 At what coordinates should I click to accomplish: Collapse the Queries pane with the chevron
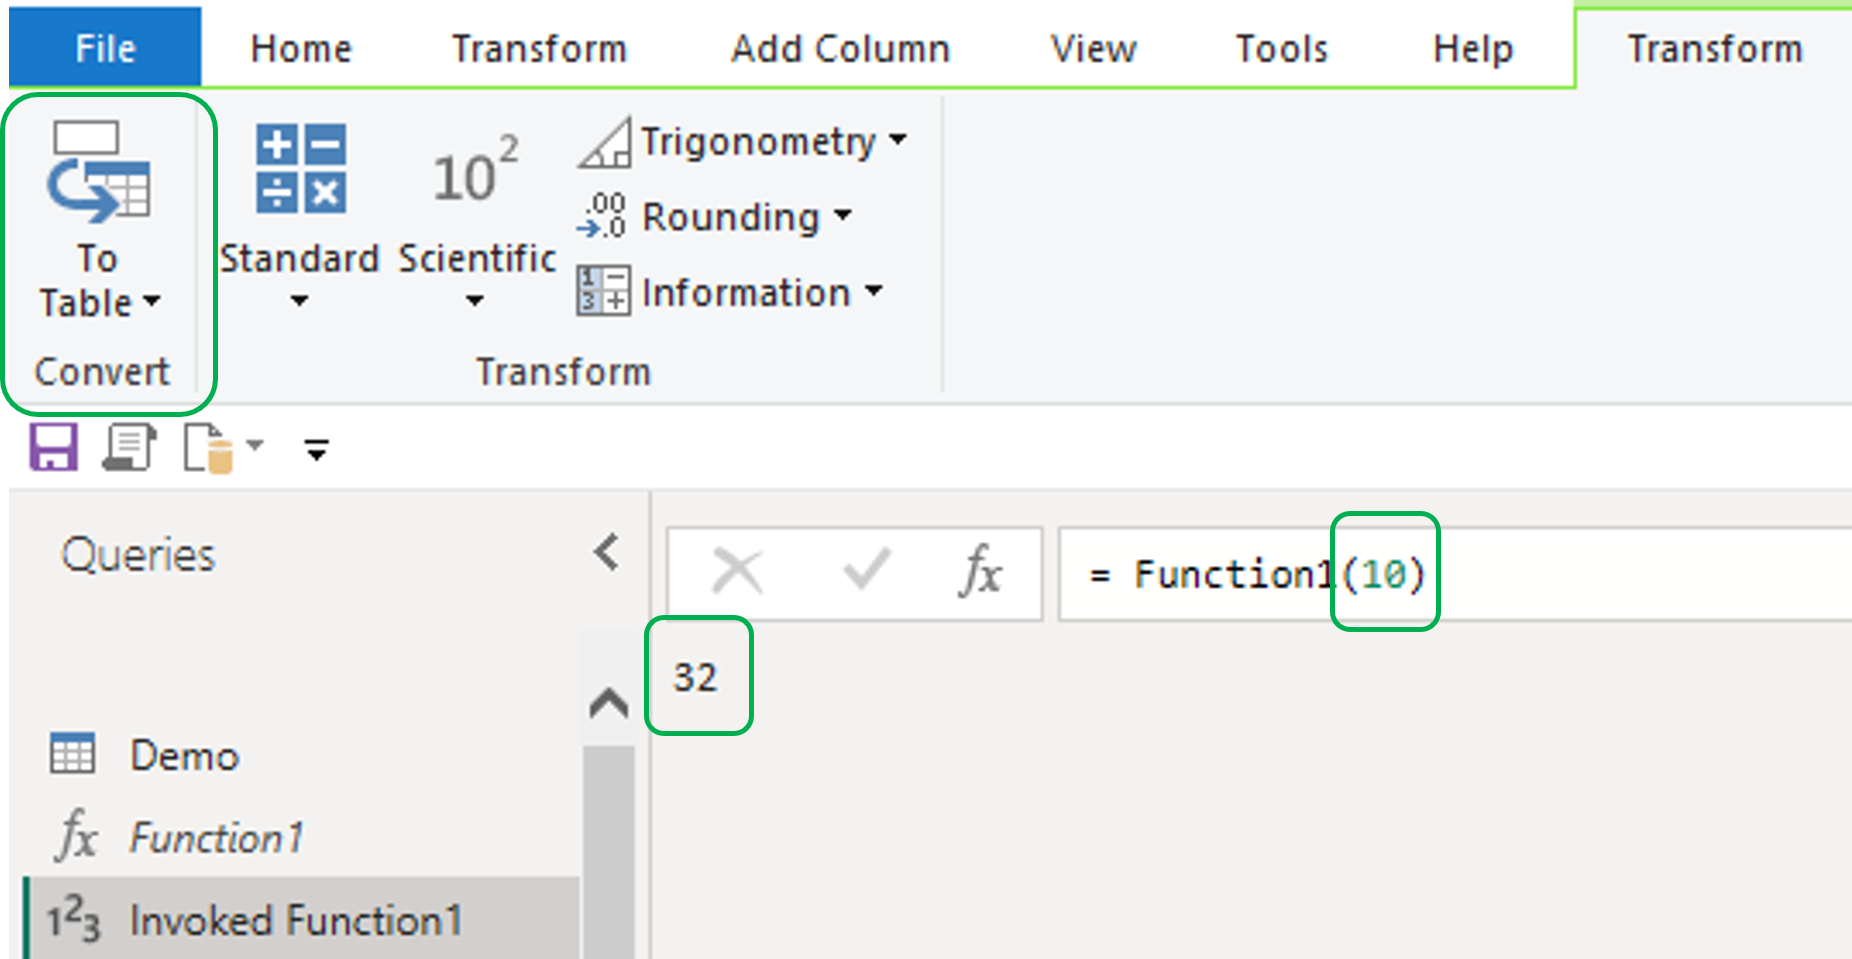click(x=605, y=552)
